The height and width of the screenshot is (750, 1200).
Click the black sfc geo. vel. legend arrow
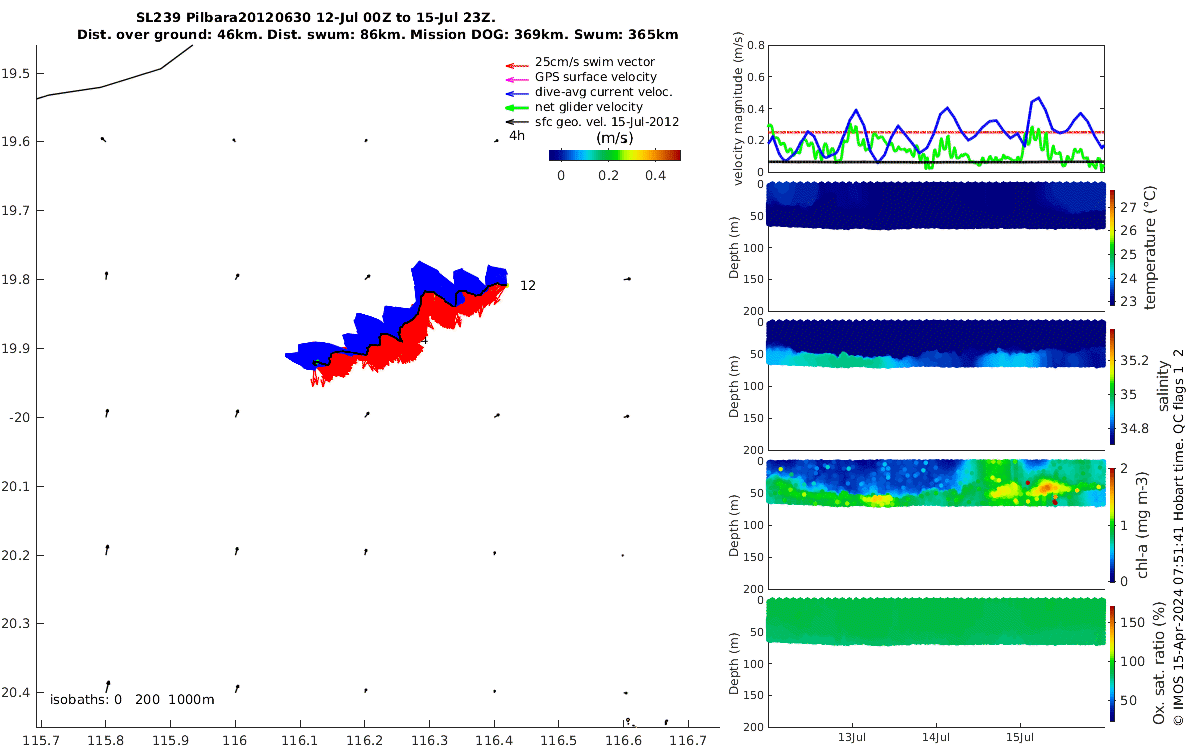[516, 122]
